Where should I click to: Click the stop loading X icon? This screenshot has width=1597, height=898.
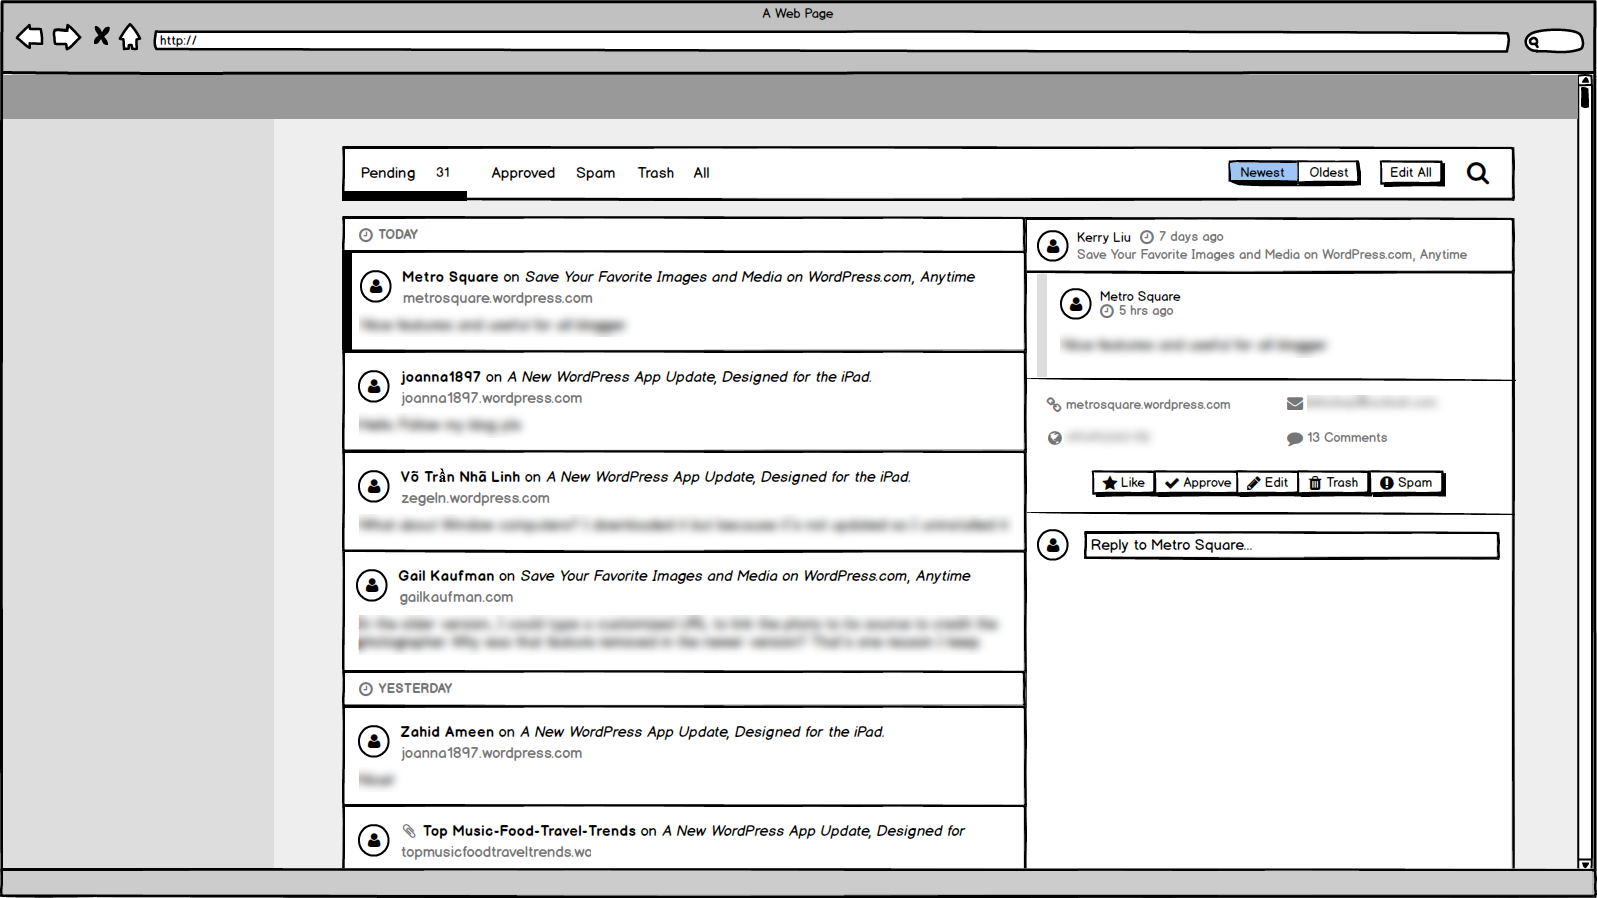click(101, 37)
